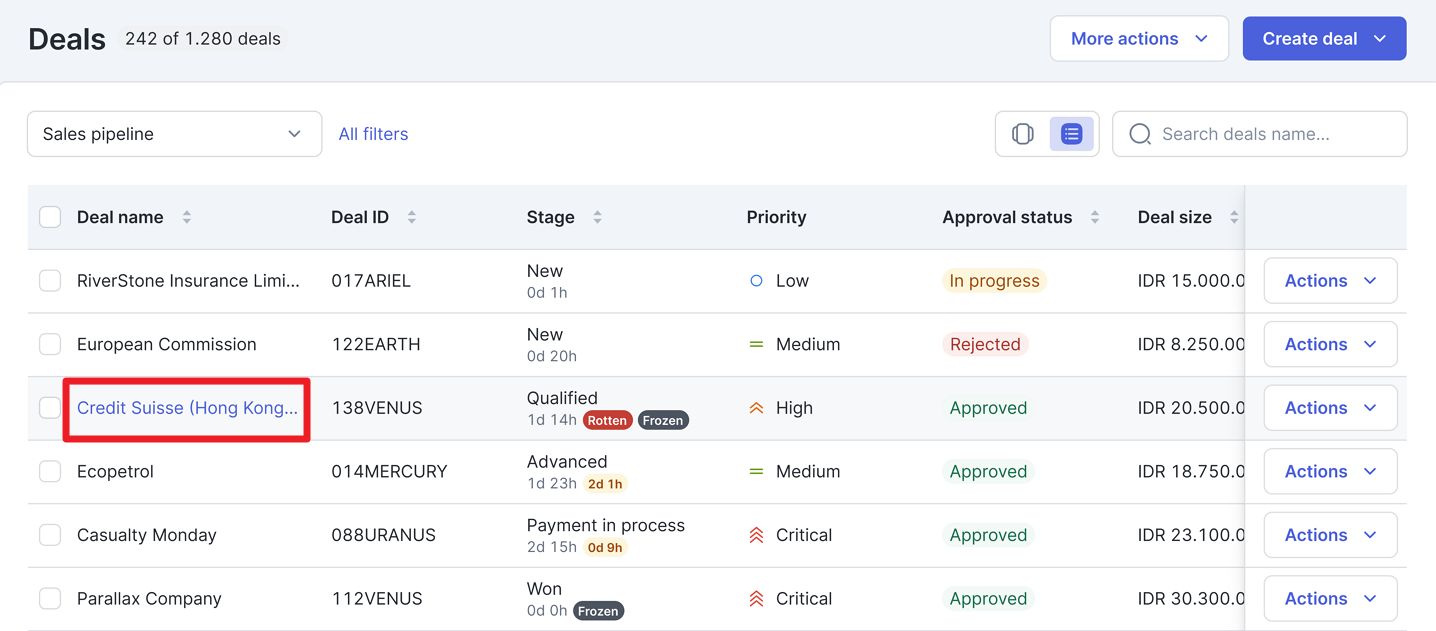Click Low priority circle icon
Viewport: 1436px width, 631px height.
pyautogui.click(x=756, y=281)
